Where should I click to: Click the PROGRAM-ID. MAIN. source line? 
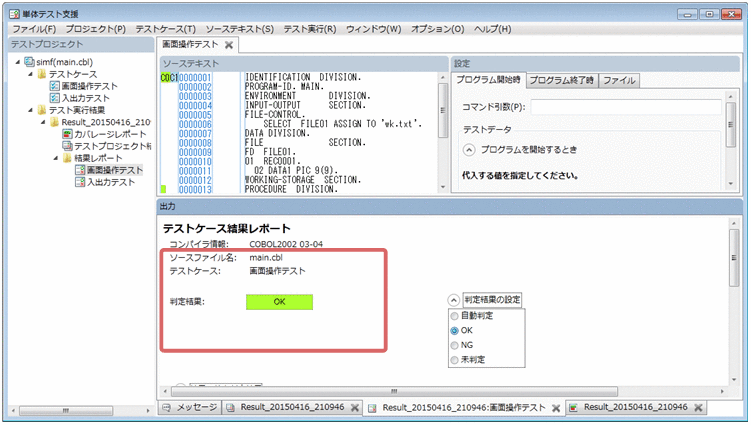pos(284,87)
